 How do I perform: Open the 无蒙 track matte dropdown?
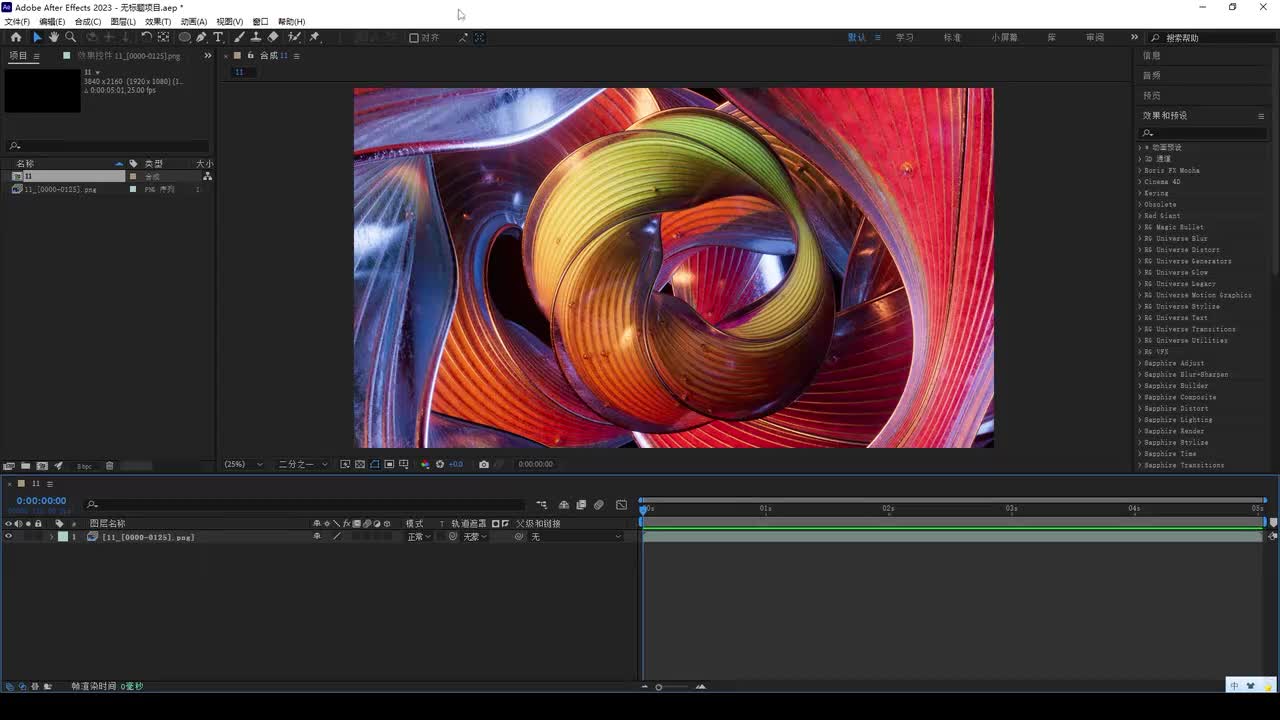click(475, 537)
